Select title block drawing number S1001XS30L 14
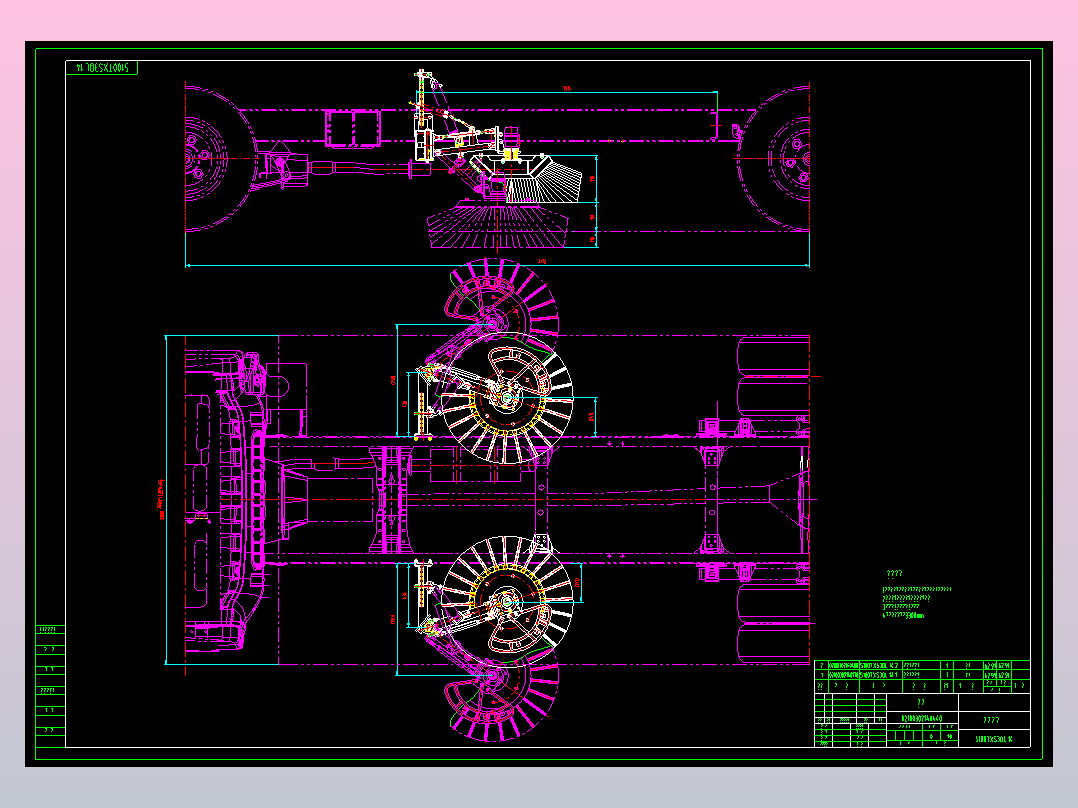Screen dimensions: 1078x808 (993, 739)
